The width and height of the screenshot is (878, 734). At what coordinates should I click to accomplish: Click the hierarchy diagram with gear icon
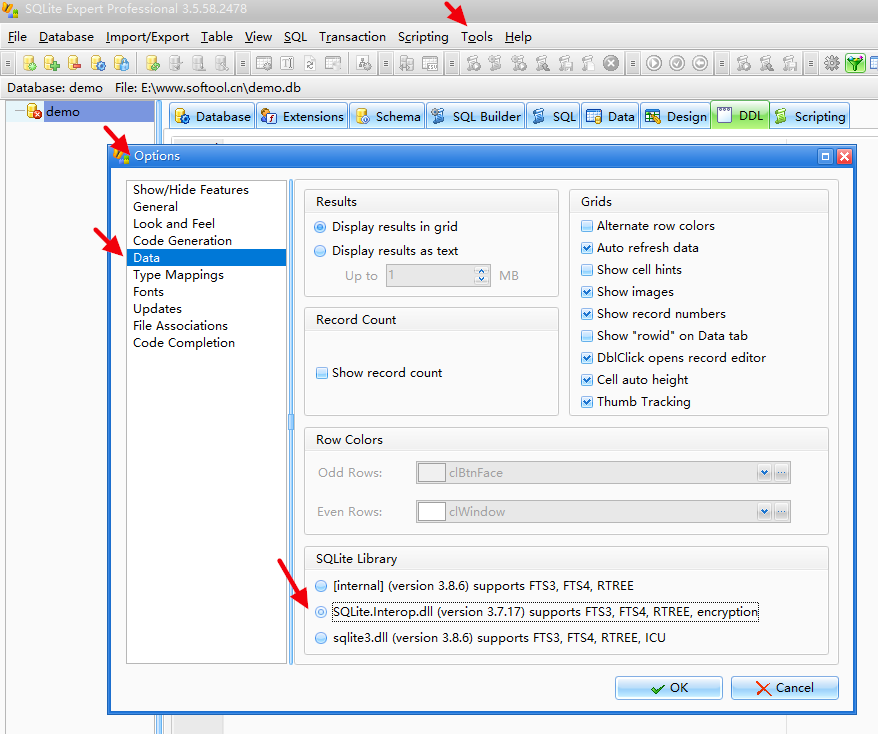click(364, 63)
